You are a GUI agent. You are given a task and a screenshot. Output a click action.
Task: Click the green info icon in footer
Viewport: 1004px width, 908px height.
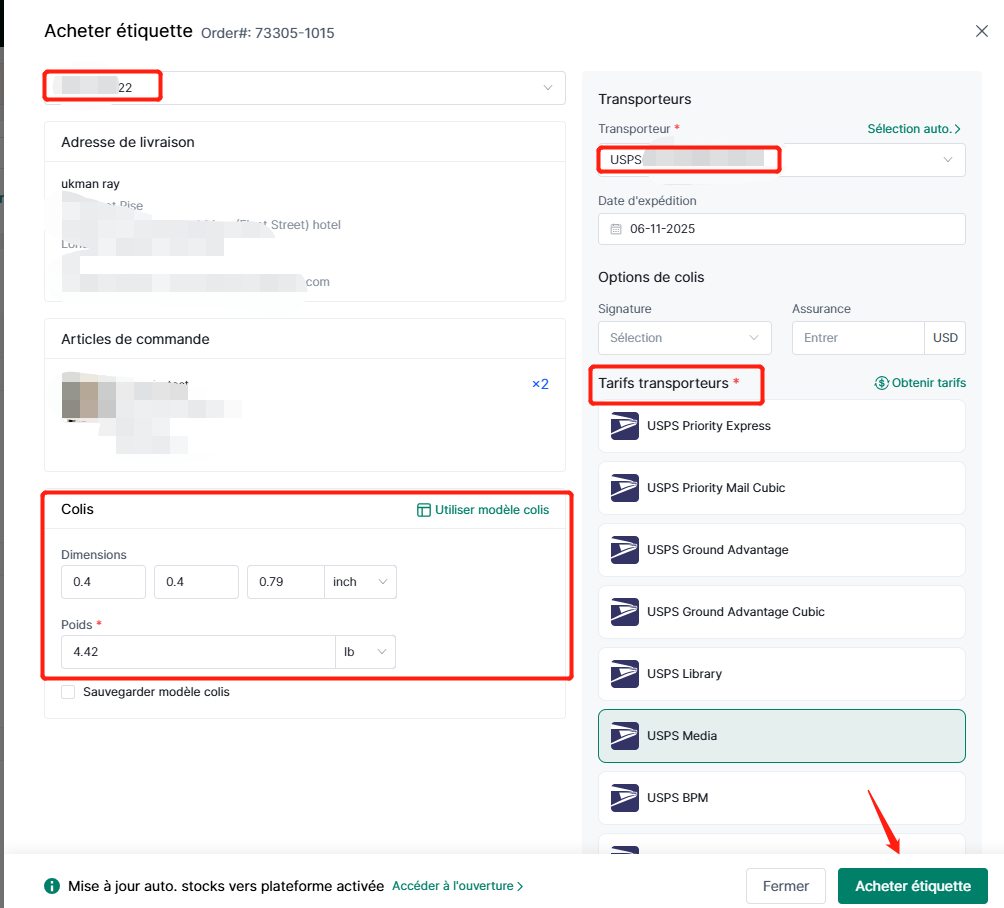point(52,886)
